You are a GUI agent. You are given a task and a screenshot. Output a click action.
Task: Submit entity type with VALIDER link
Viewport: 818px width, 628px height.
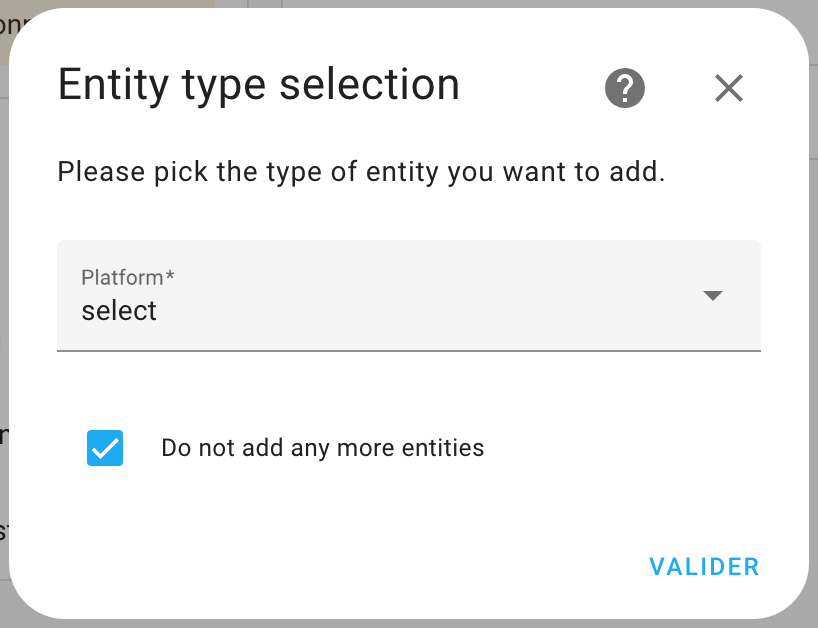[704, 567]
